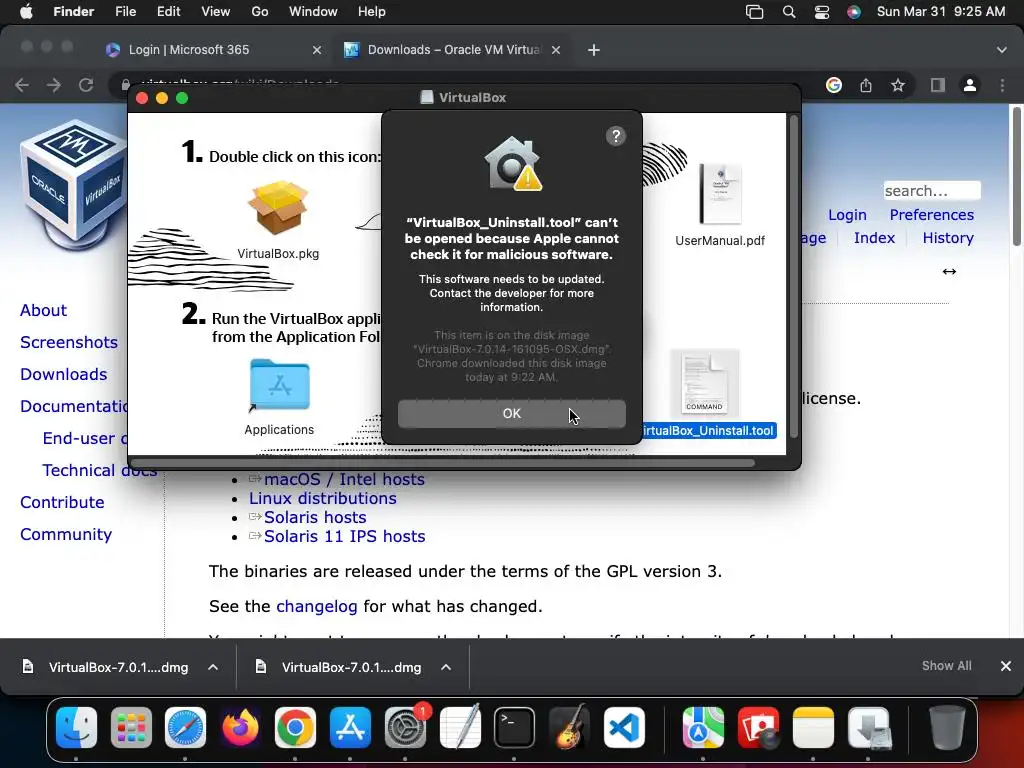The height and width of the screenshot is (768, 1024).
Task: Click the Google icon in address bar
Action: click(833, 85)
